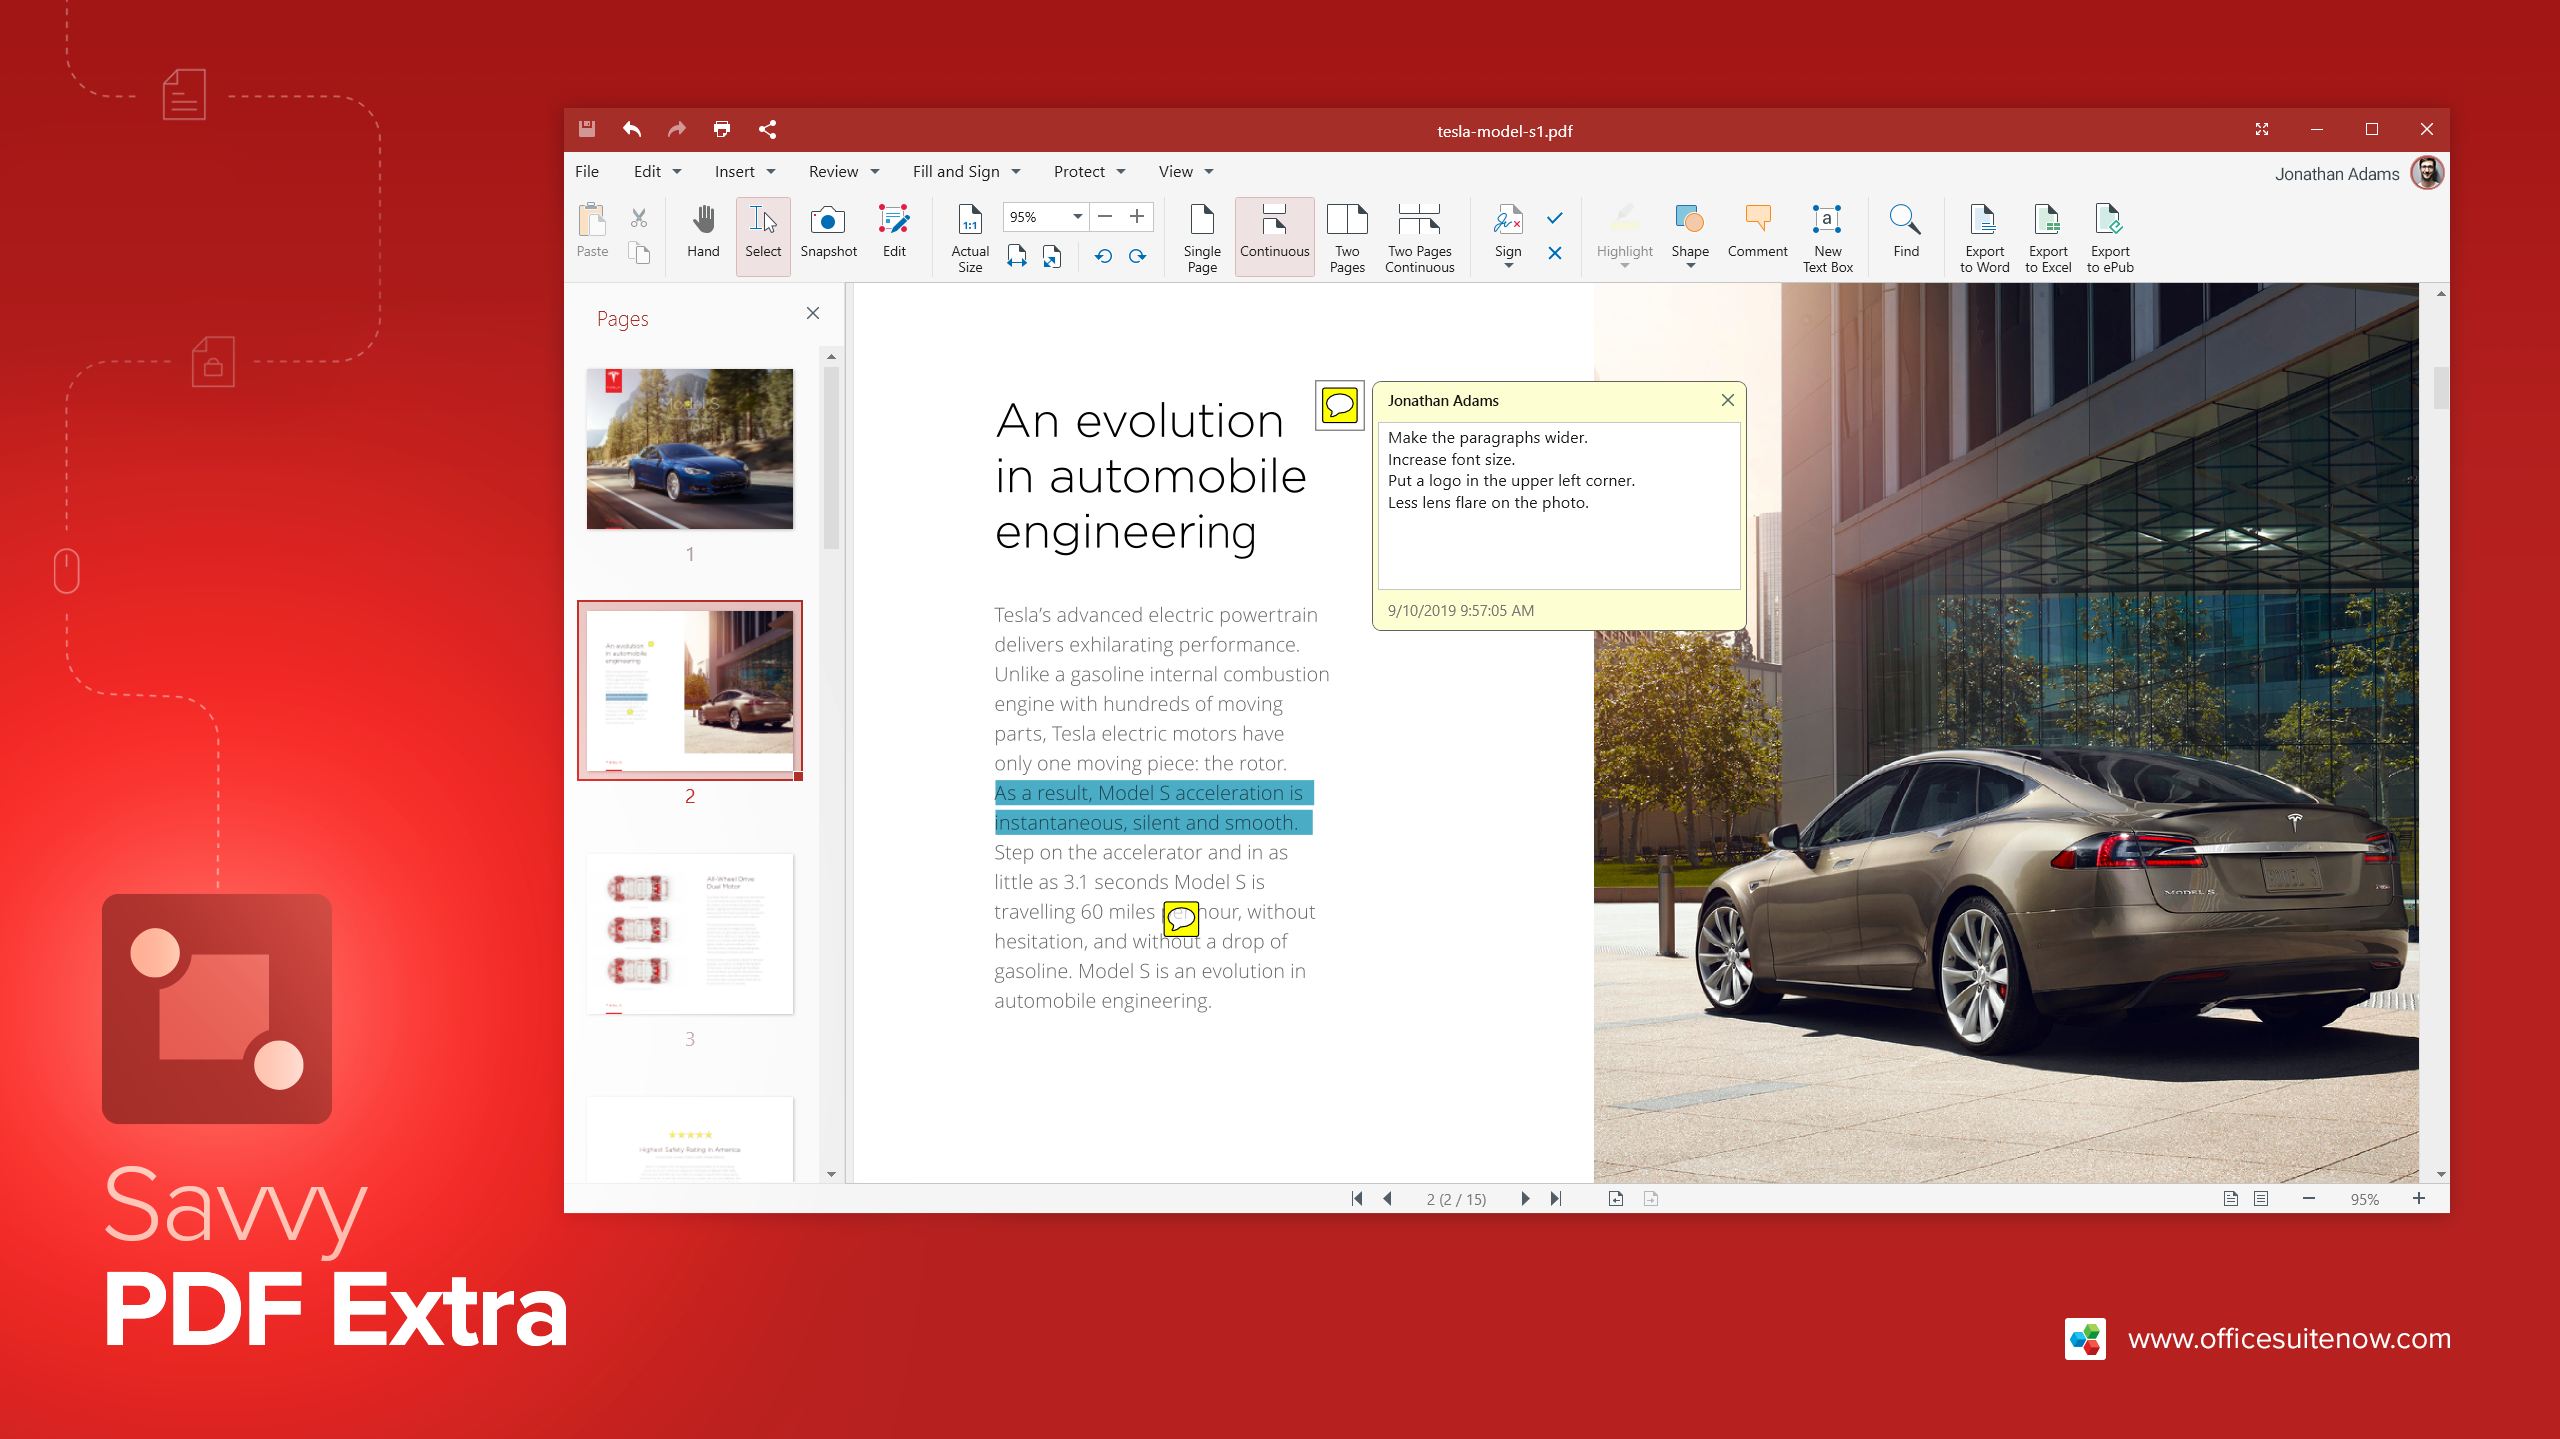Toggle the Select tool
The image size is (2560, 1439).
click(x=763, y=235)
